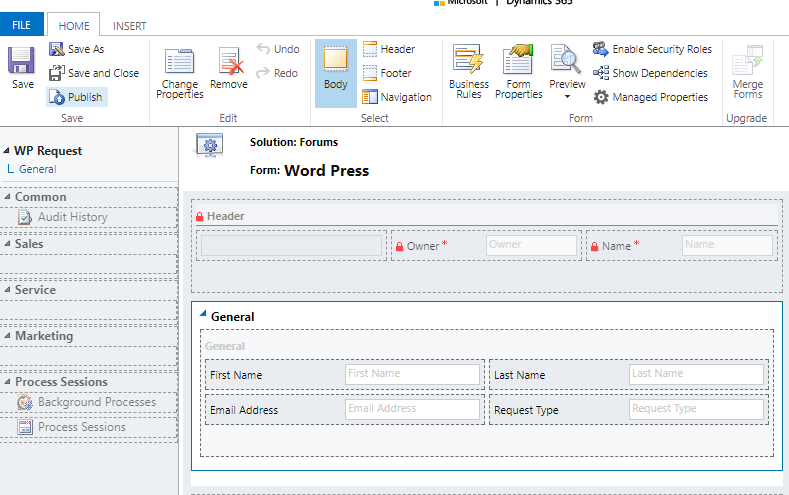Open Enable Security Roles

point(652,49)
